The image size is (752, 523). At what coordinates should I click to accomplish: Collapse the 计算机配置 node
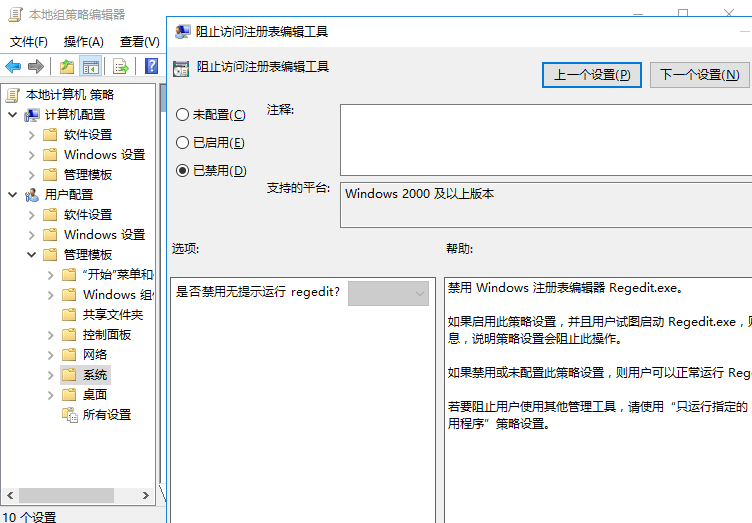click(x=13, y=115)
